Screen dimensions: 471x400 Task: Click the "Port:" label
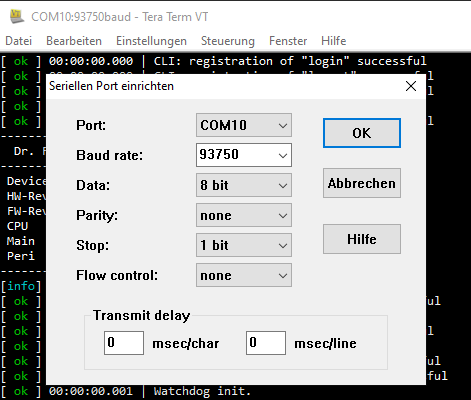tap(91, 125)
